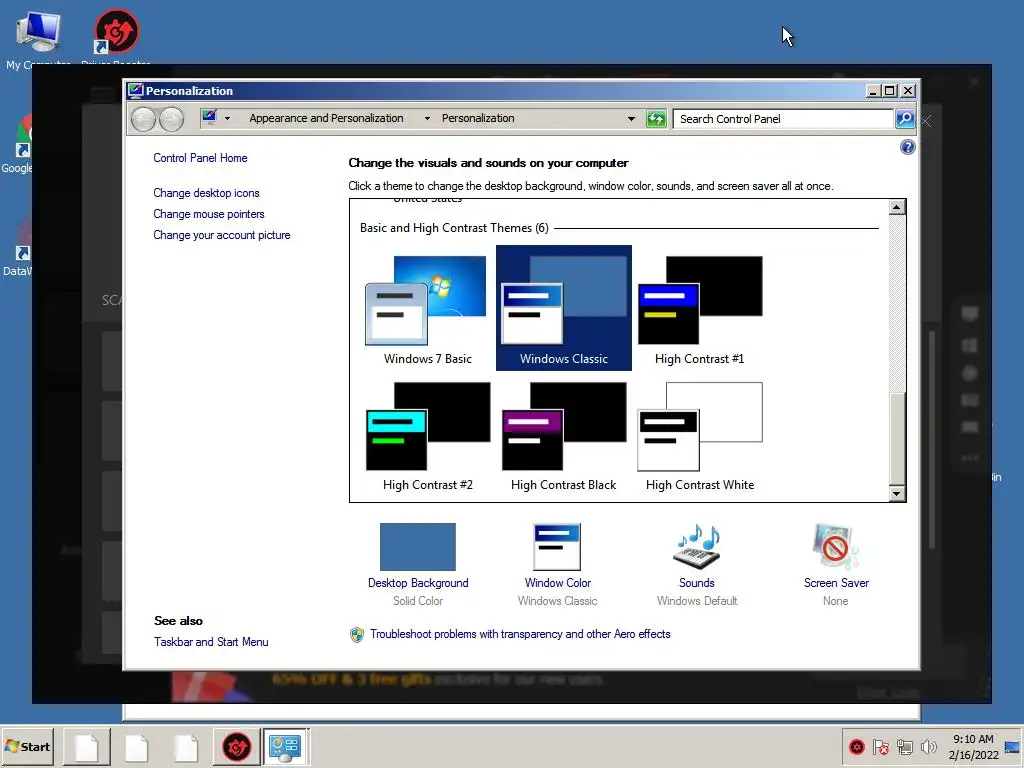Open second blank document taskbar item
Screen dimensions: 1024x768
point(136,747)
